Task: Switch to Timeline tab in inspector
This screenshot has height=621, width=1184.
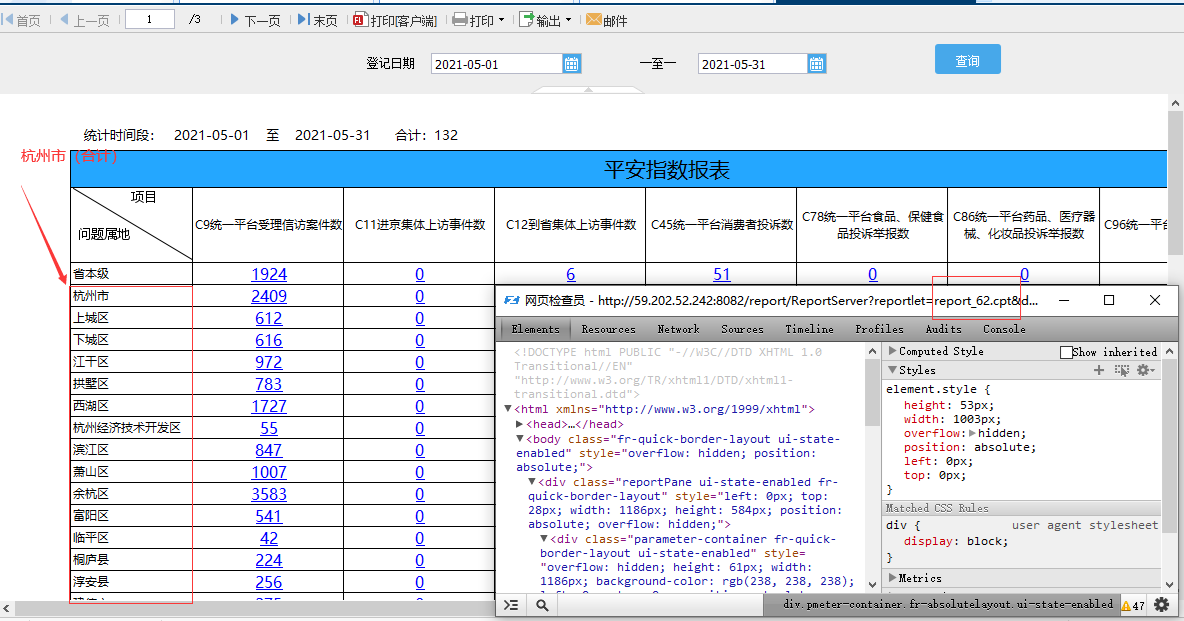Action: click(x=809, y=329)
